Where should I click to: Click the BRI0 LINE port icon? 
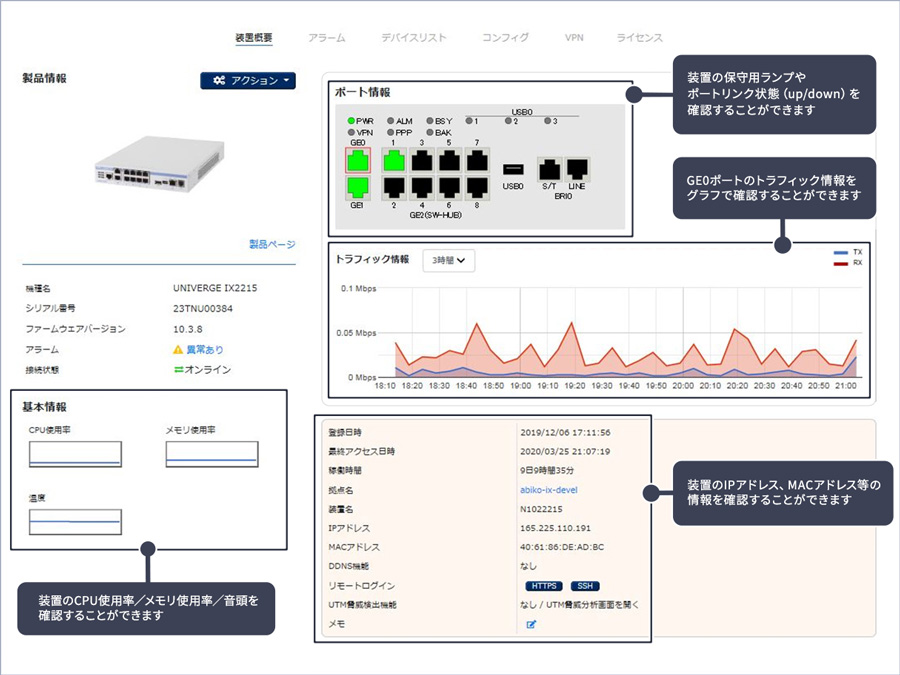[x=577, y=169]
